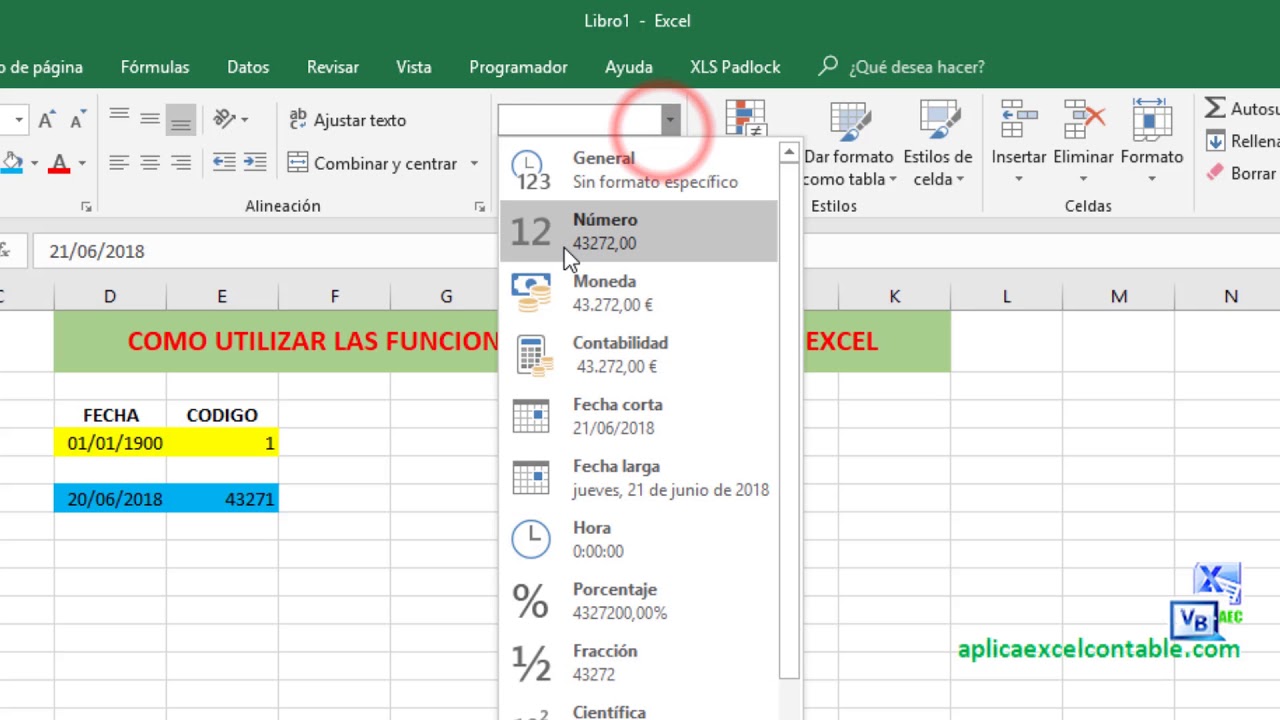Align text to the right

click(181, 162)
